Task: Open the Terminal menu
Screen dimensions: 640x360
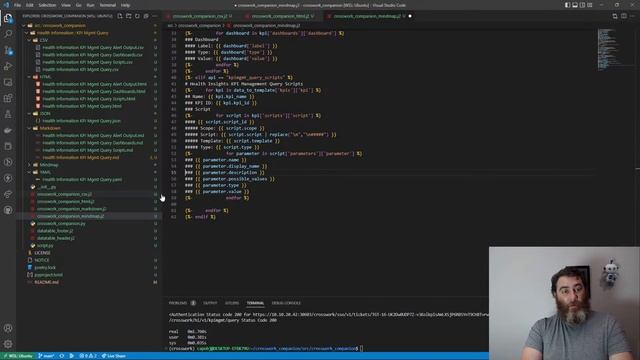Action: [x=107, y=5]
